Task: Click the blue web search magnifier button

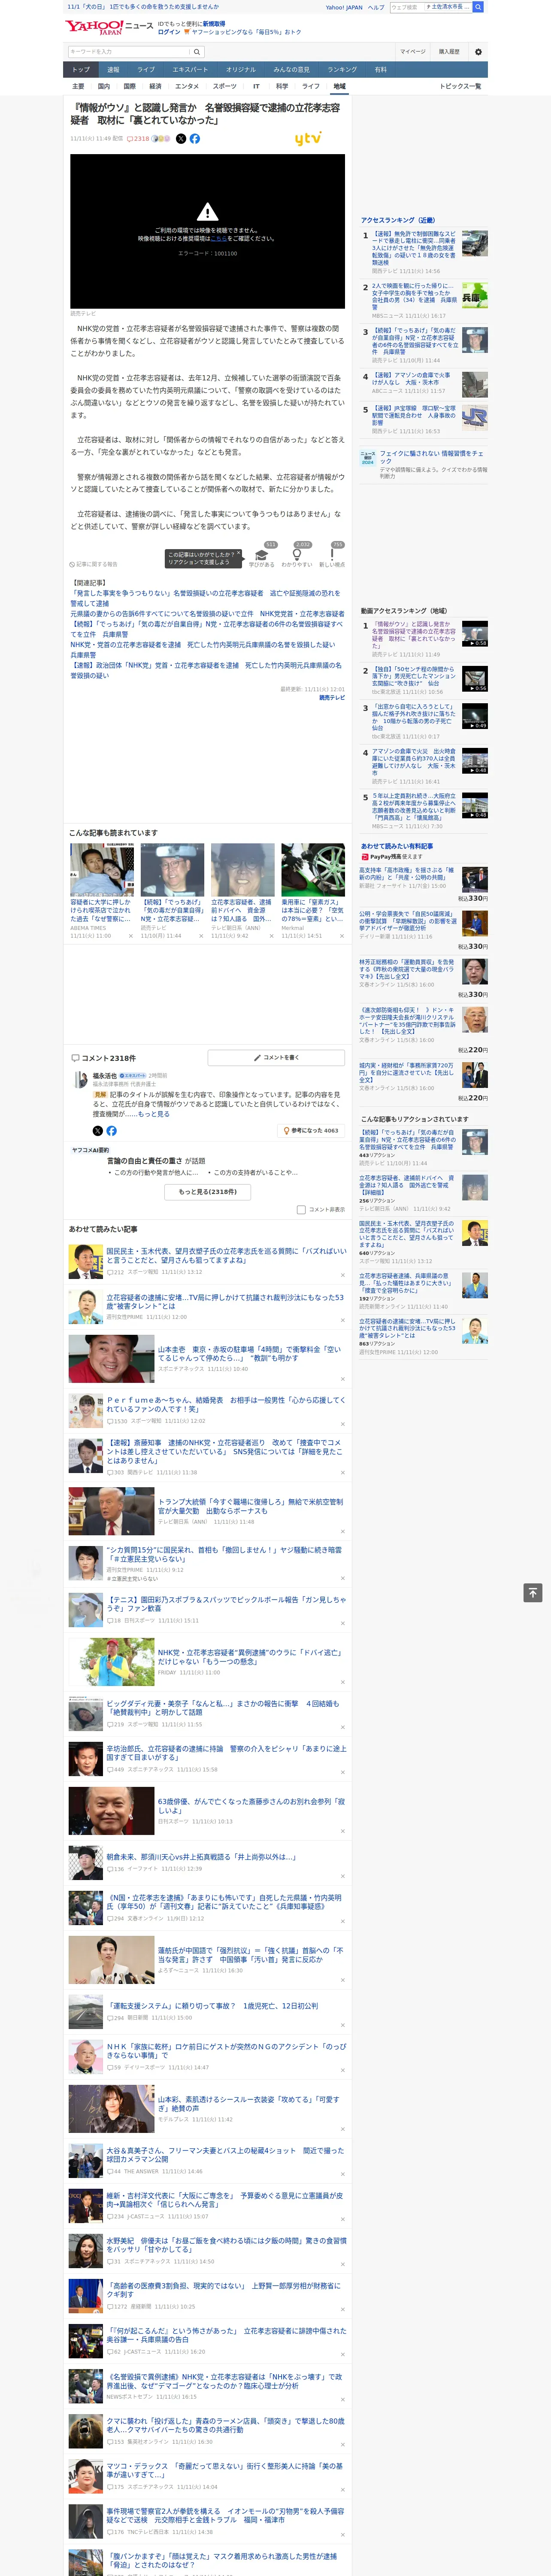Action: coord(478,7)
